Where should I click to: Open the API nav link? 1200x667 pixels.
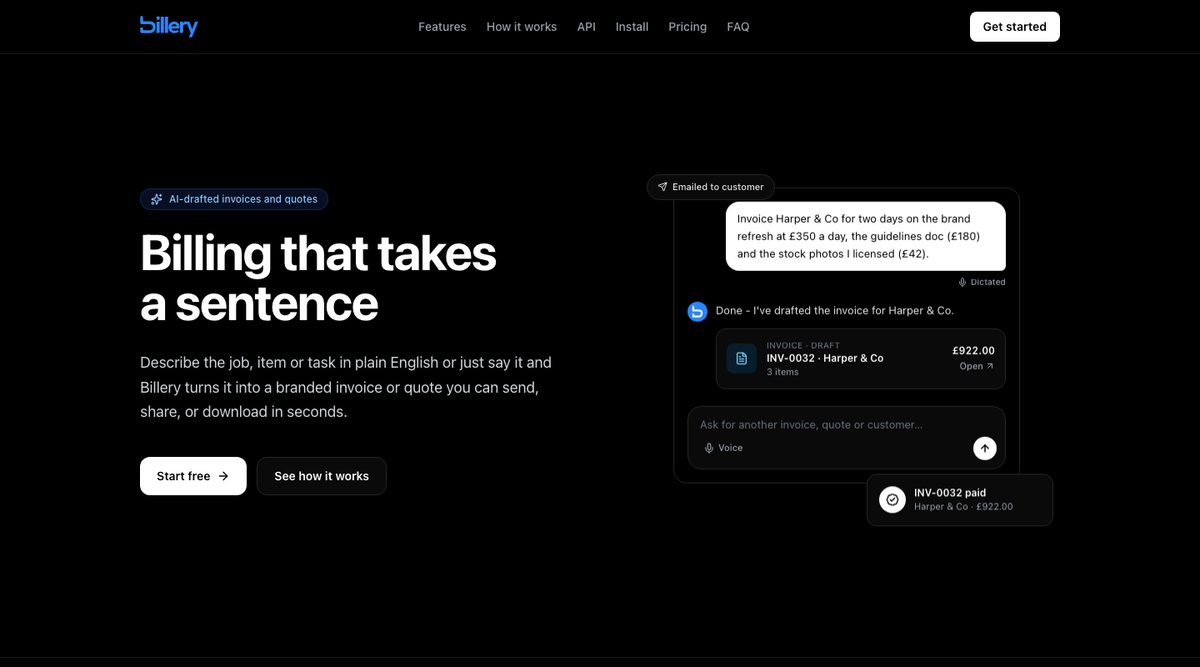tap(586, 27)
